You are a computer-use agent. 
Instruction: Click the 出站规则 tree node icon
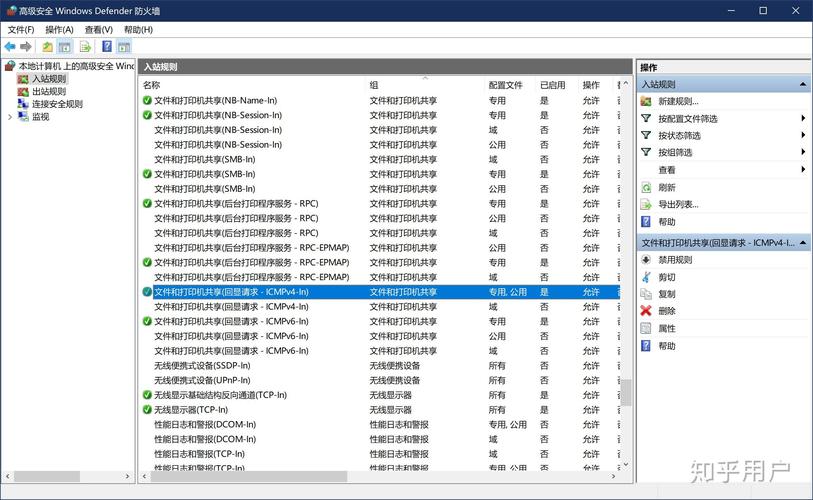pyautogui.click(x=23, y=91)
